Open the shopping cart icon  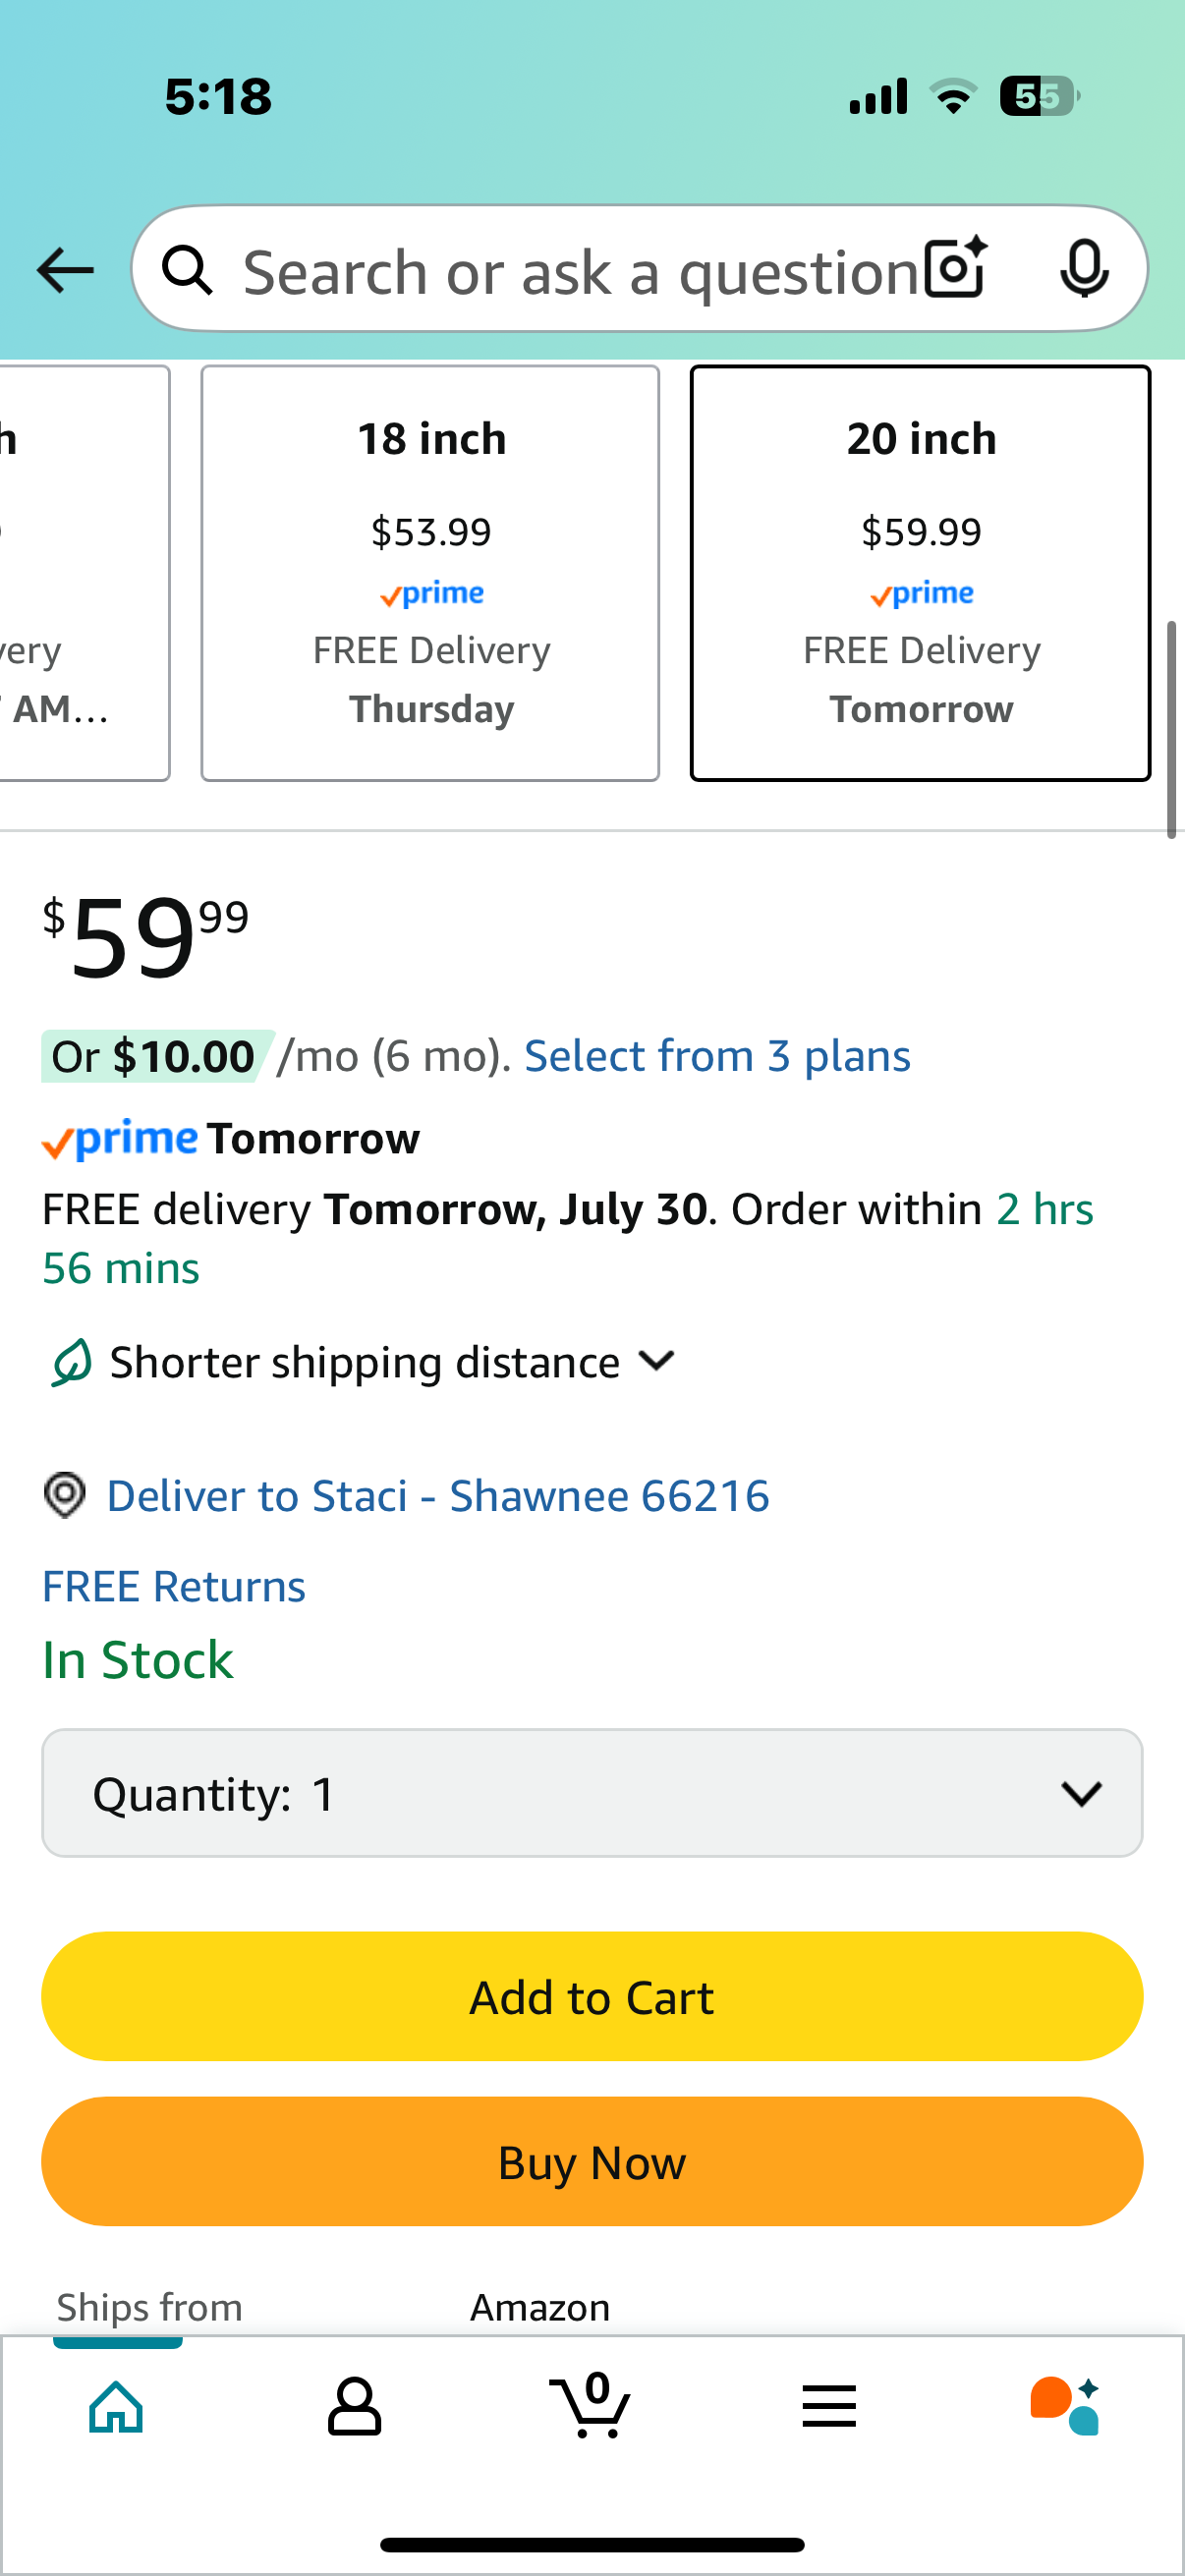pyautogui.click(x=591, y=2404)
